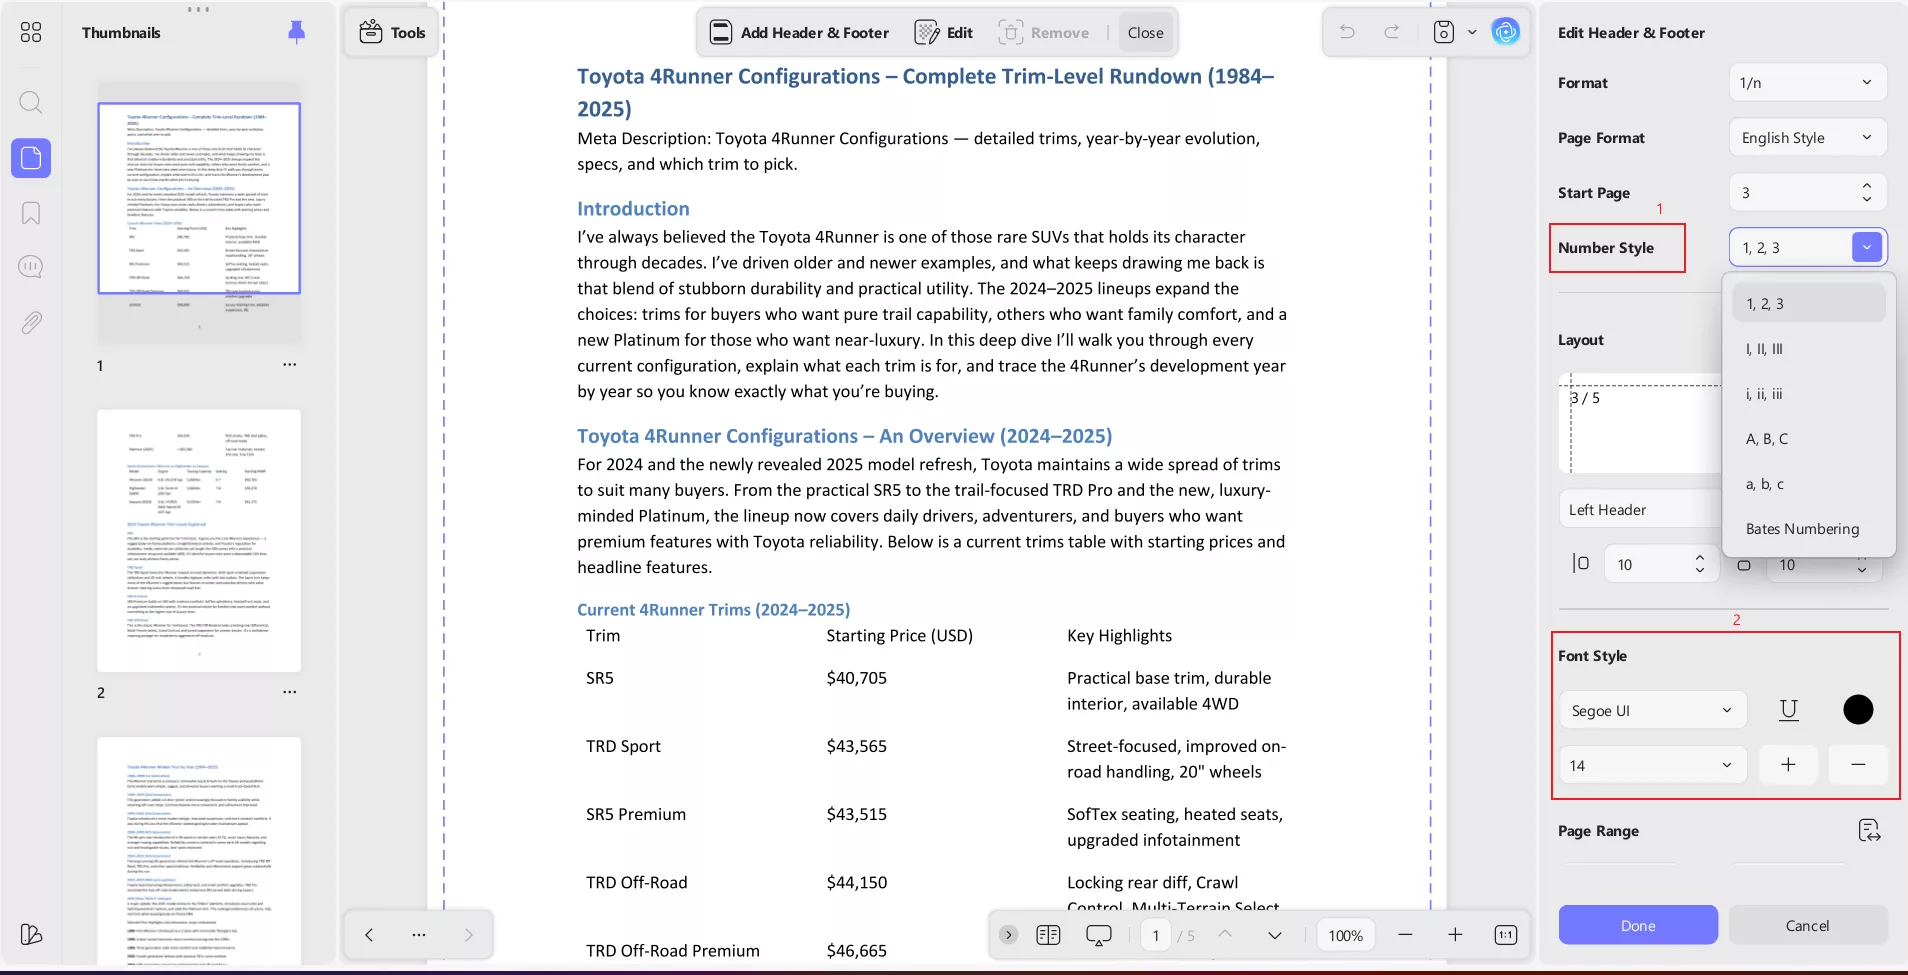
Task: Open the English Style page format dropdown
Action: click(x=1806, y=137)
